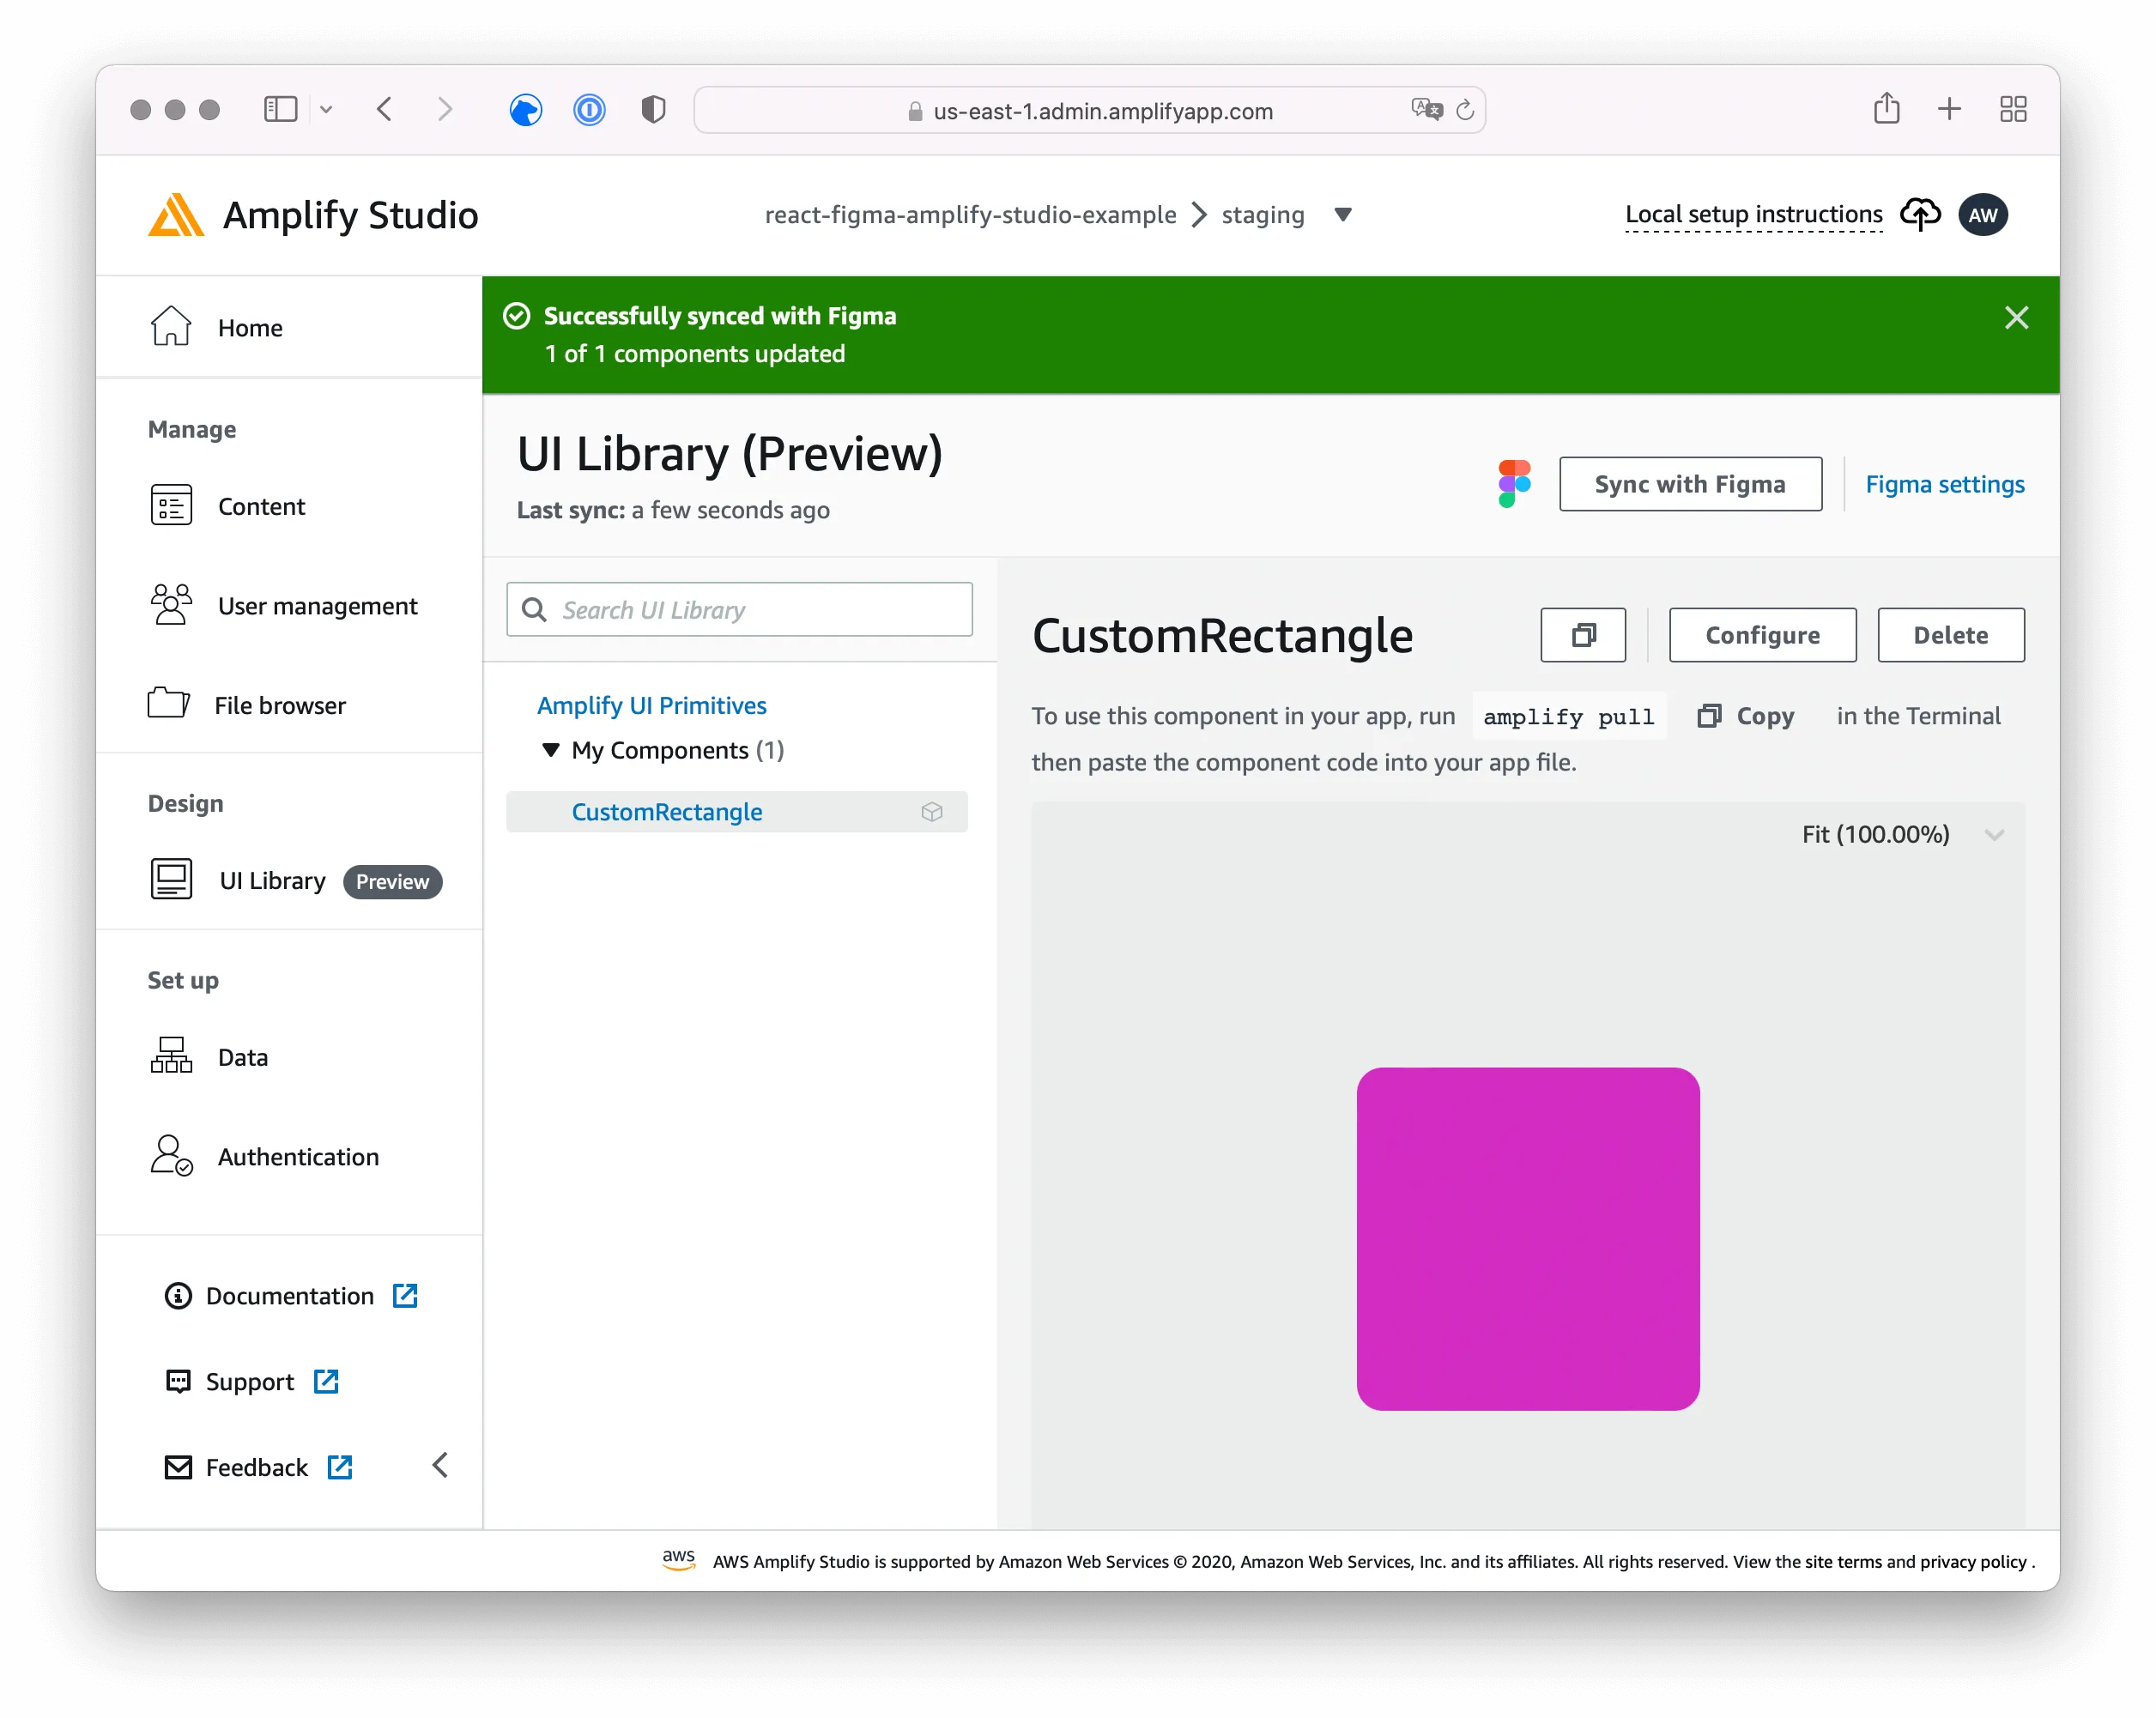Collapse the My Components section

[x=551, y=750]
